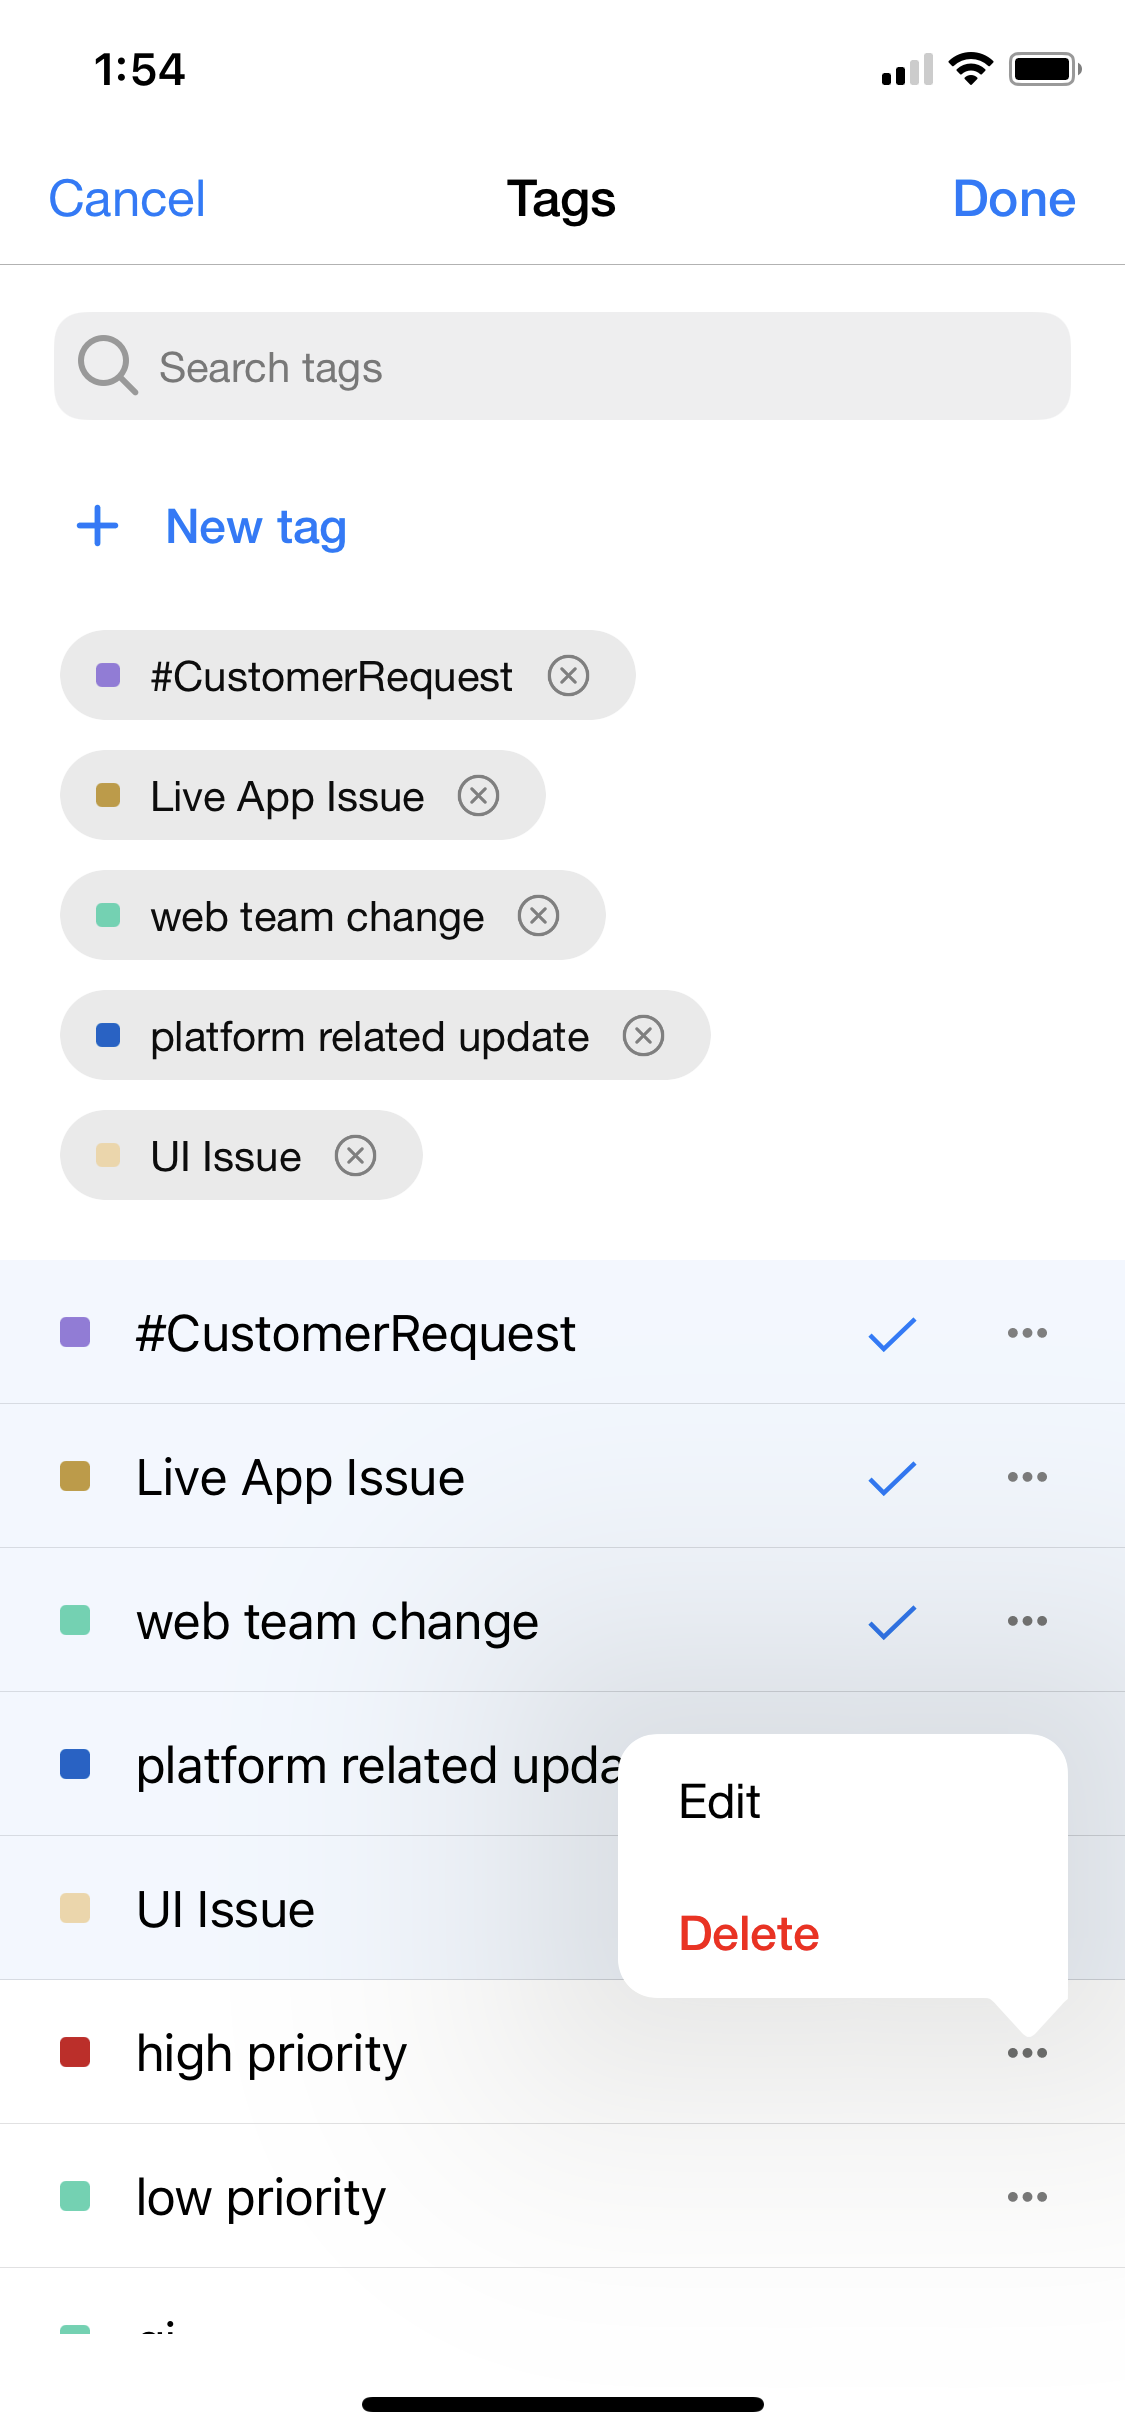1125x2436 pixels.
Task: Remove the #CustomerRequest tag chip
Action: coord(568,675)
